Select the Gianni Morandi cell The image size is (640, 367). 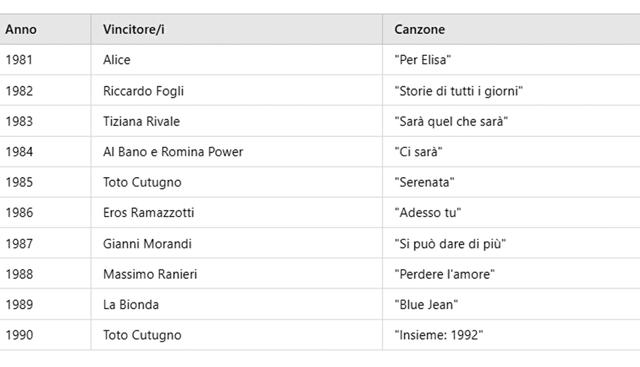point(237,243)
